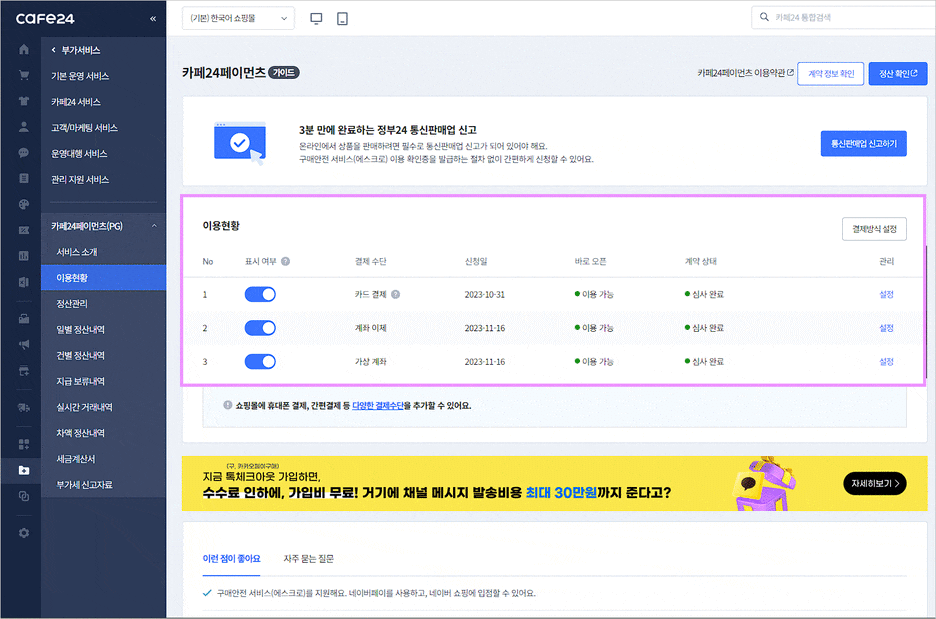Image resolution: width=936 pixels, height=619 pixels.
Task: Open the apps grid icon in sidebar
Action: 24,444
